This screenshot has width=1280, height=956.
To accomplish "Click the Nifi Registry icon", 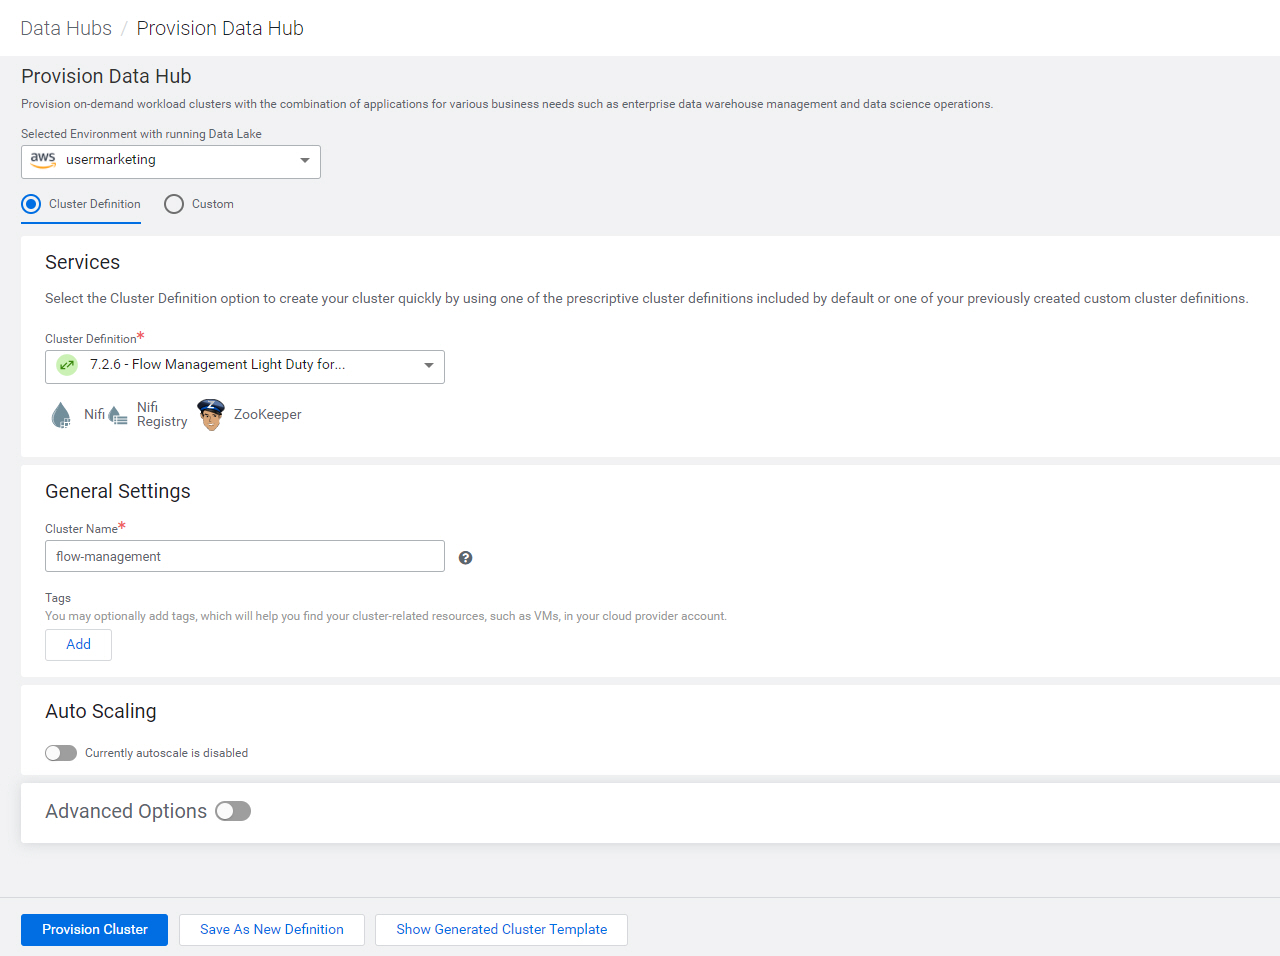I will [x=118, y=415].
